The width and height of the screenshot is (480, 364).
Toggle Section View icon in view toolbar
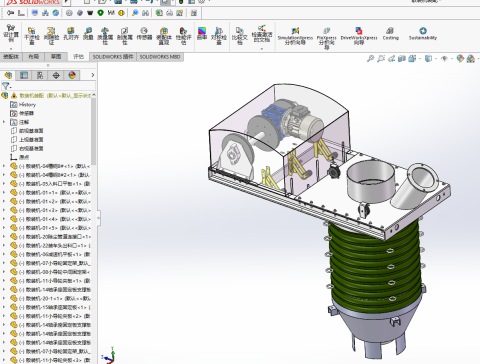pyautogui.click(x=402, y=59)
